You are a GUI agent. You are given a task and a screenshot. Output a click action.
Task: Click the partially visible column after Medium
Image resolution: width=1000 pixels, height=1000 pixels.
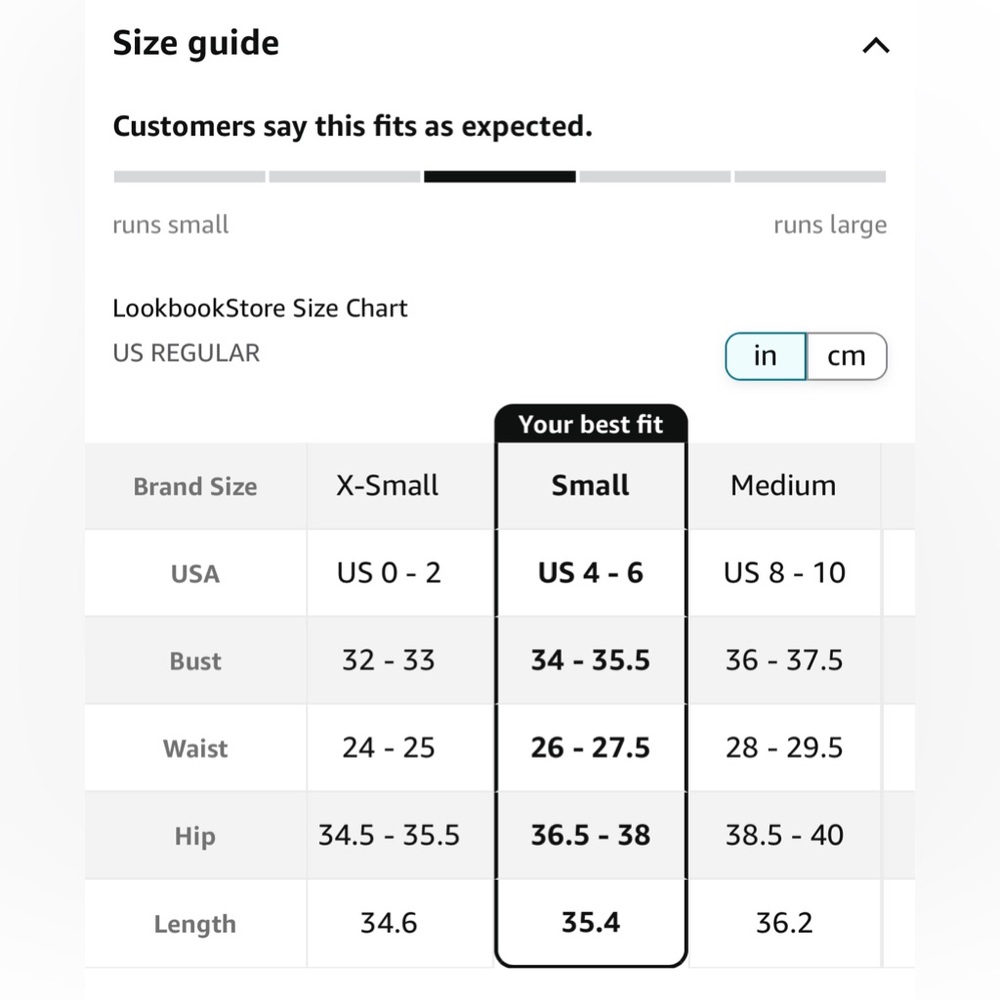pyautogui.click(x=899, y=705)
